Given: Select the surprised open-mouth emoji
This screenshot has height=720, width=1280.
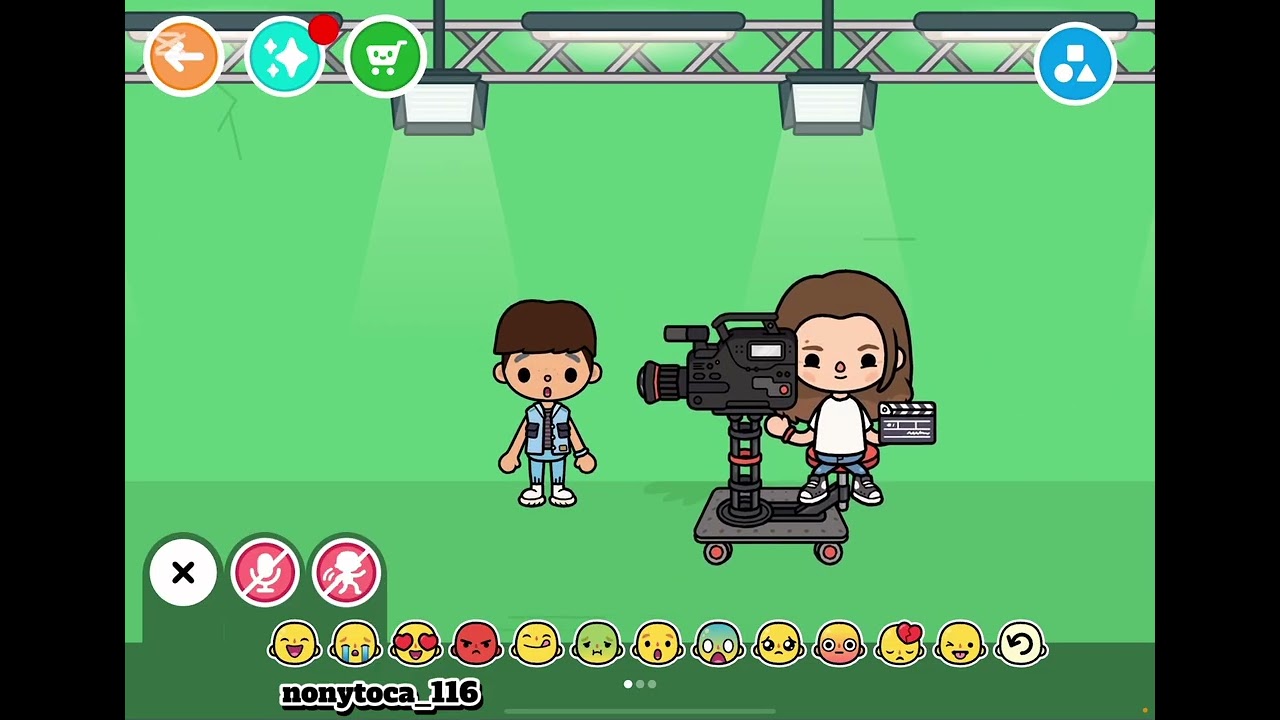Looking at the screenshot, I should [658, 644].
